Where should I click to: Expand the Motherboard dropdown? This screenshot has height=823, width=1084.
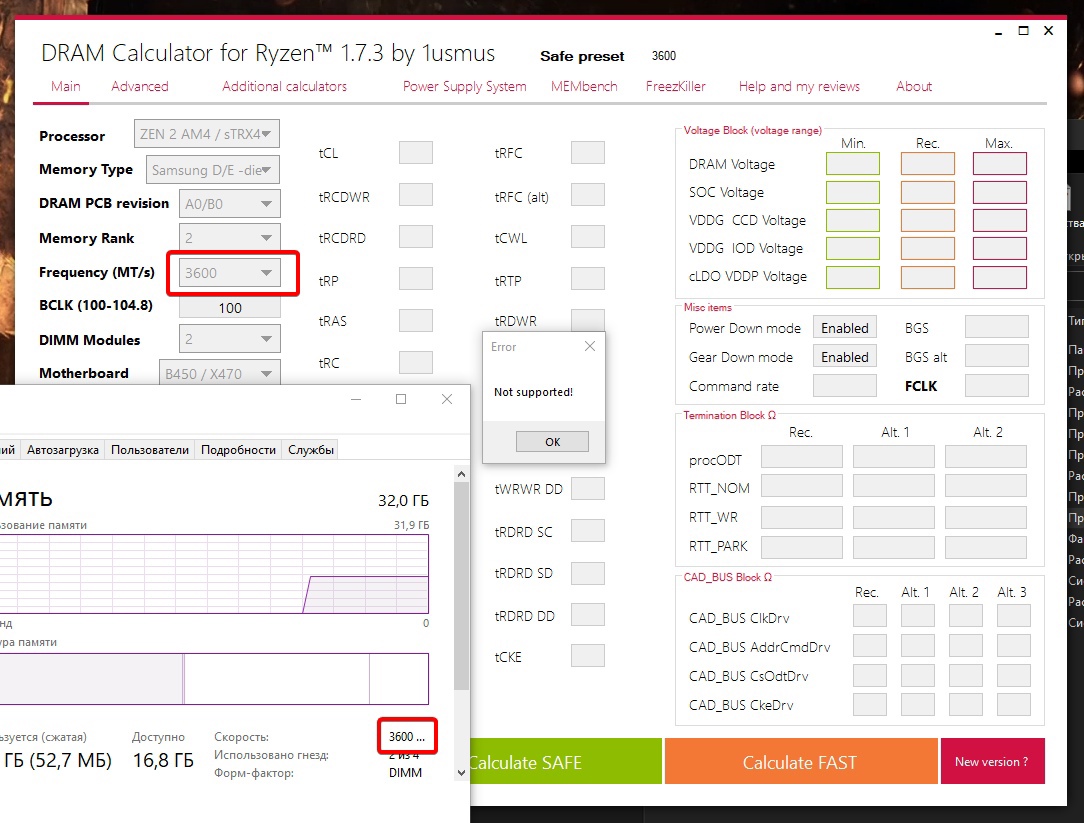point(220,373)
